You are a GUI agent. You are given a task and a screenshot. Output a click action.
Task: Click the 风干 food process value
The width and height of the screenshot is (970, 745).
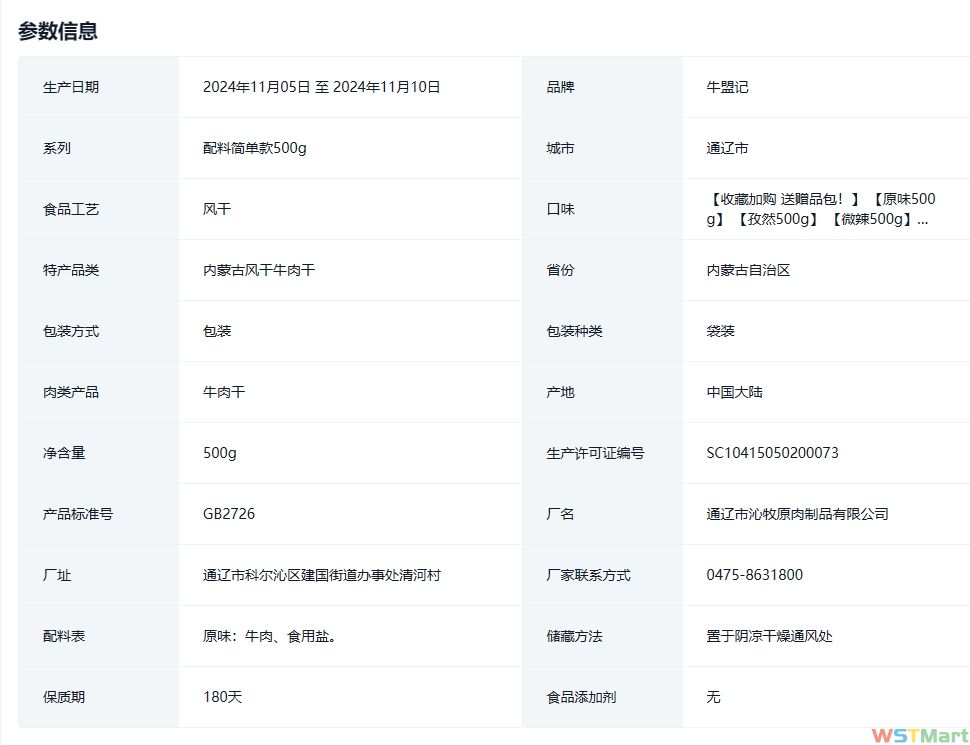(217, 209)
